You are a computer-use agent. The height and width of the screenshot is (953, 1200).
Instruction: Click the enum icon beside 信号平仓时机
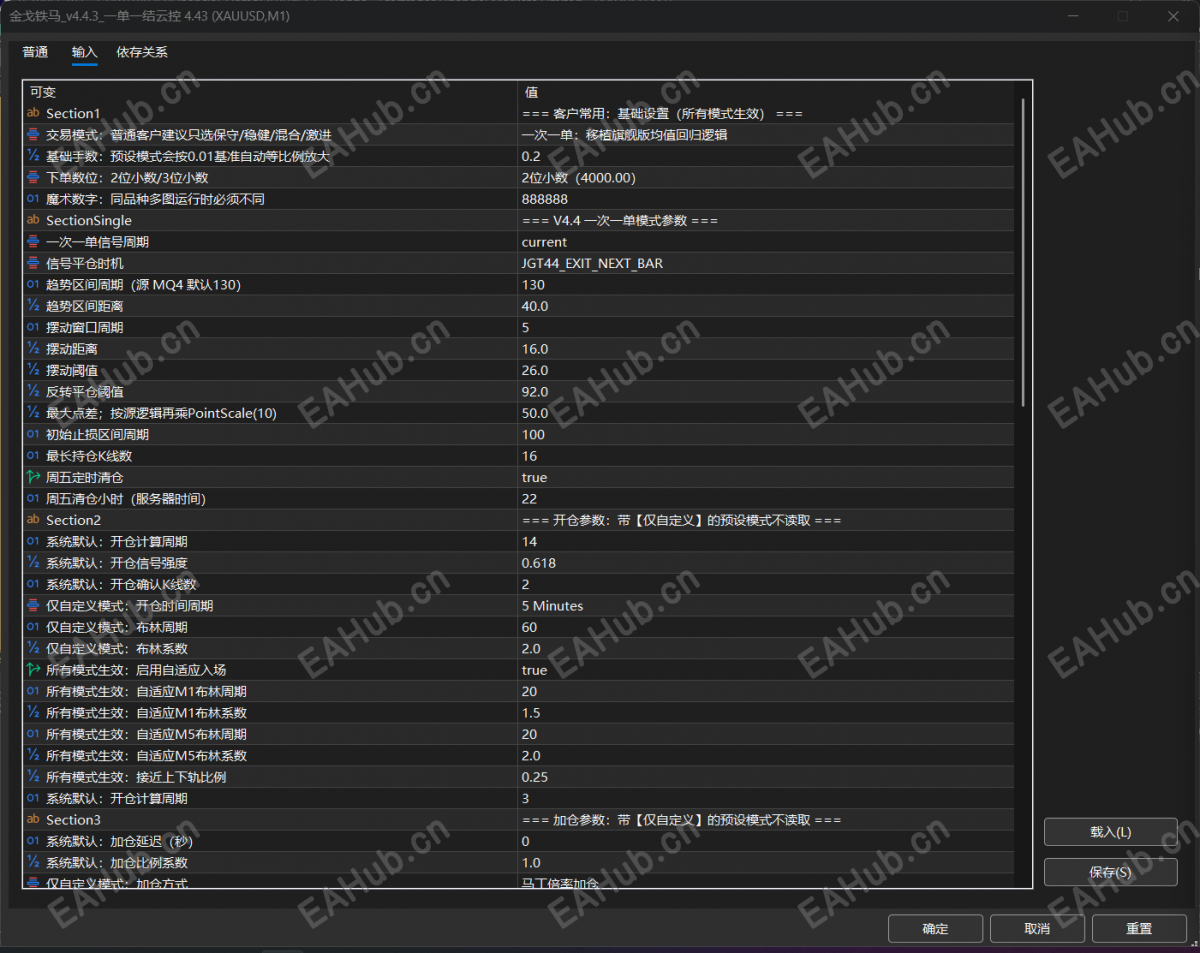click(x=33, y=263)
